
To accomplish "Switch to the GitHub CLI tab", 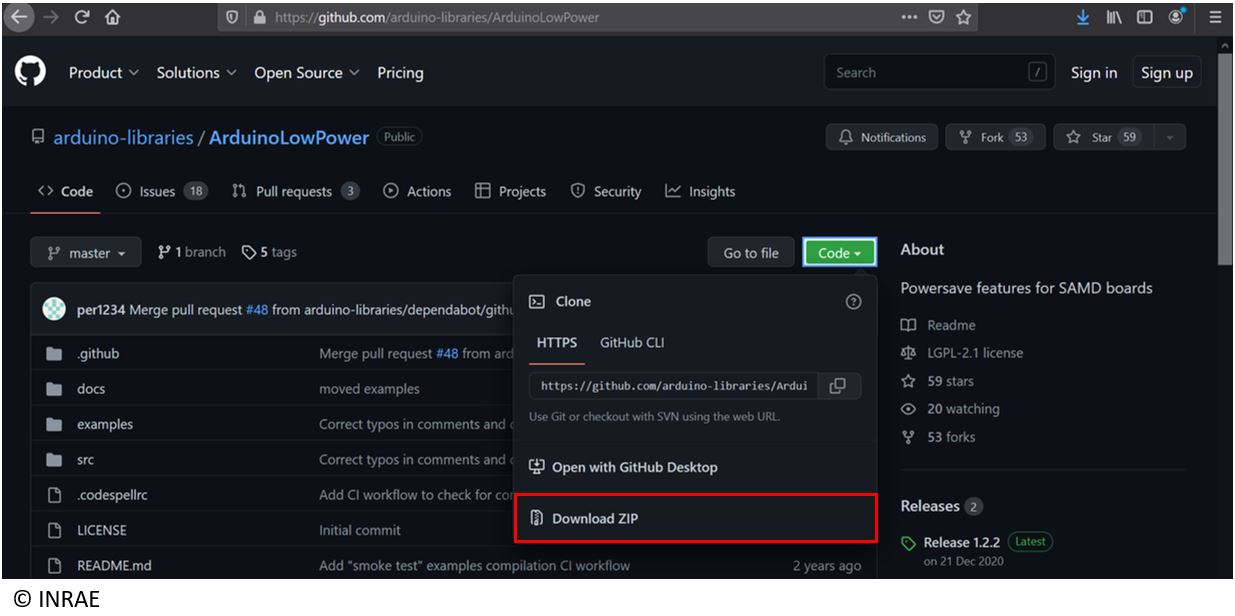I will pyautogui.click(x=631, y=343).
